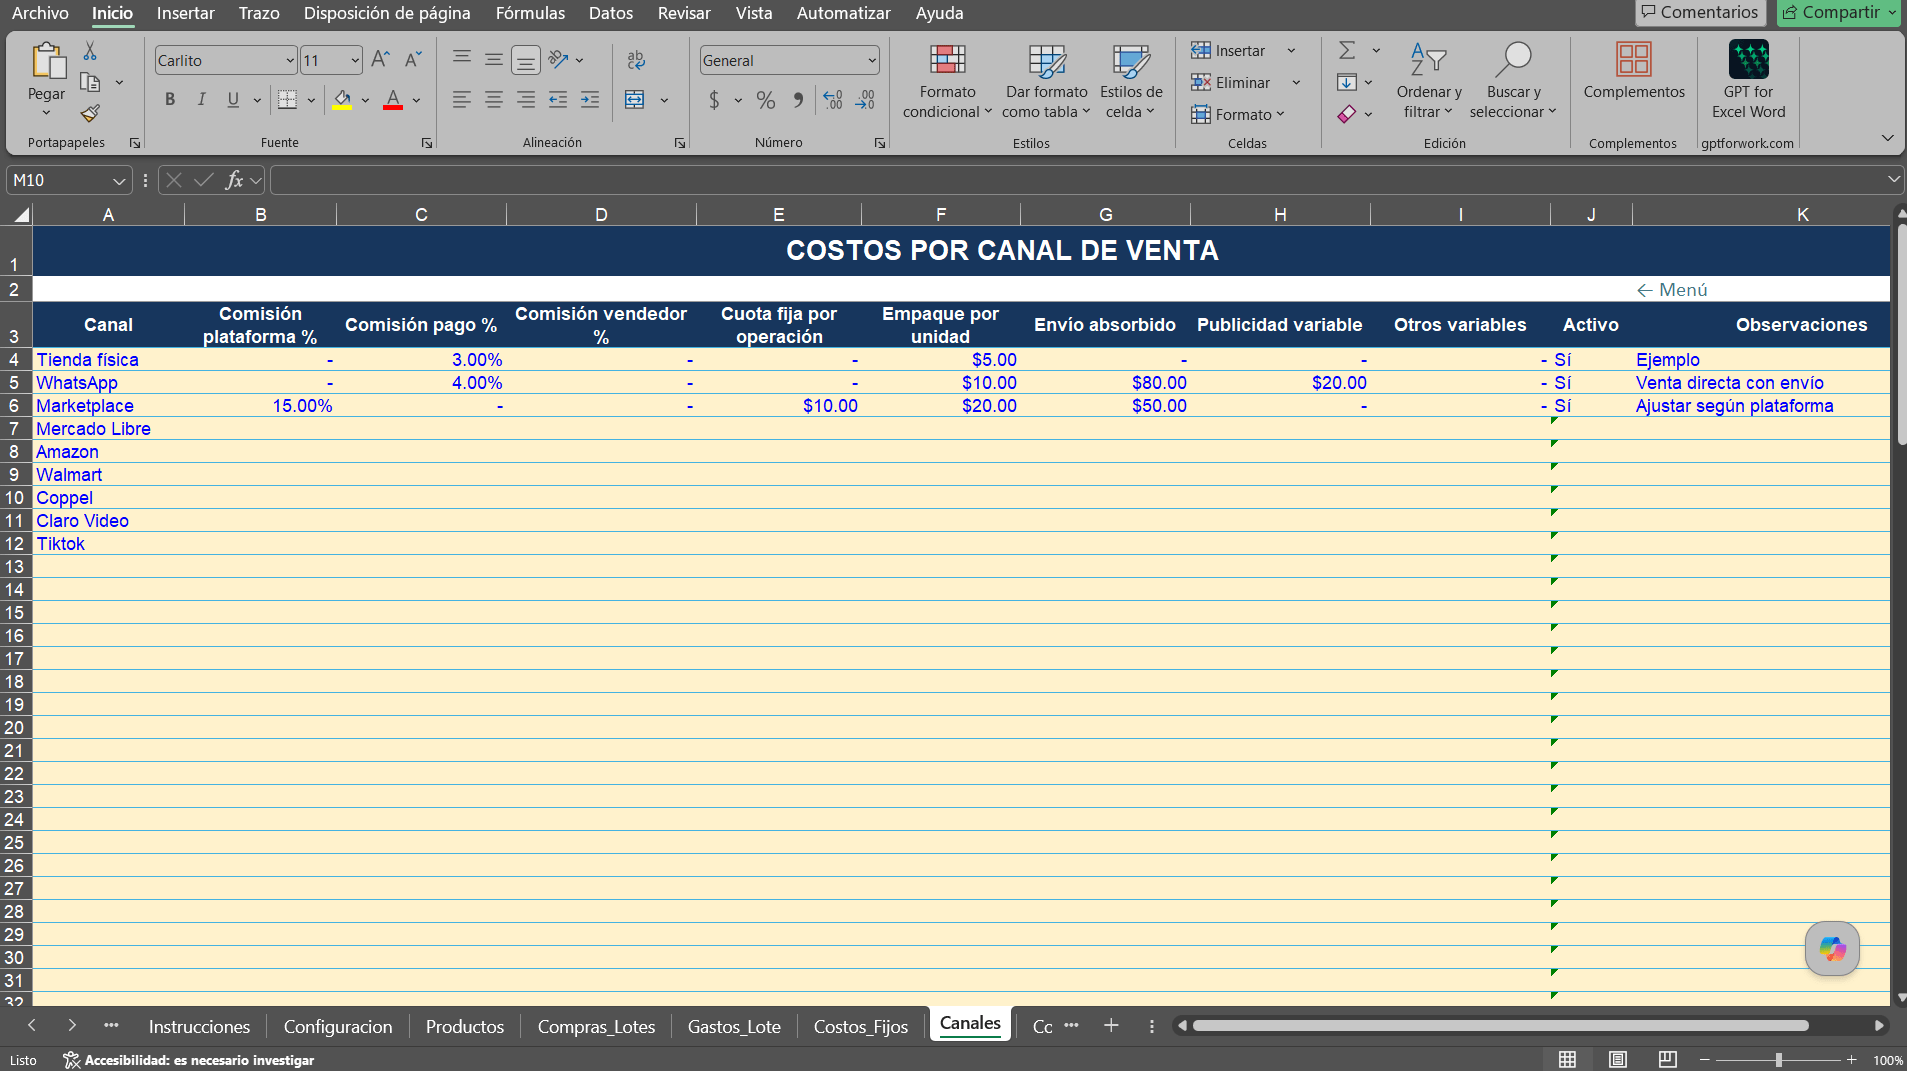Expand the Name Box M10 dropdown

pyautogui.click(x=119, y=181)
